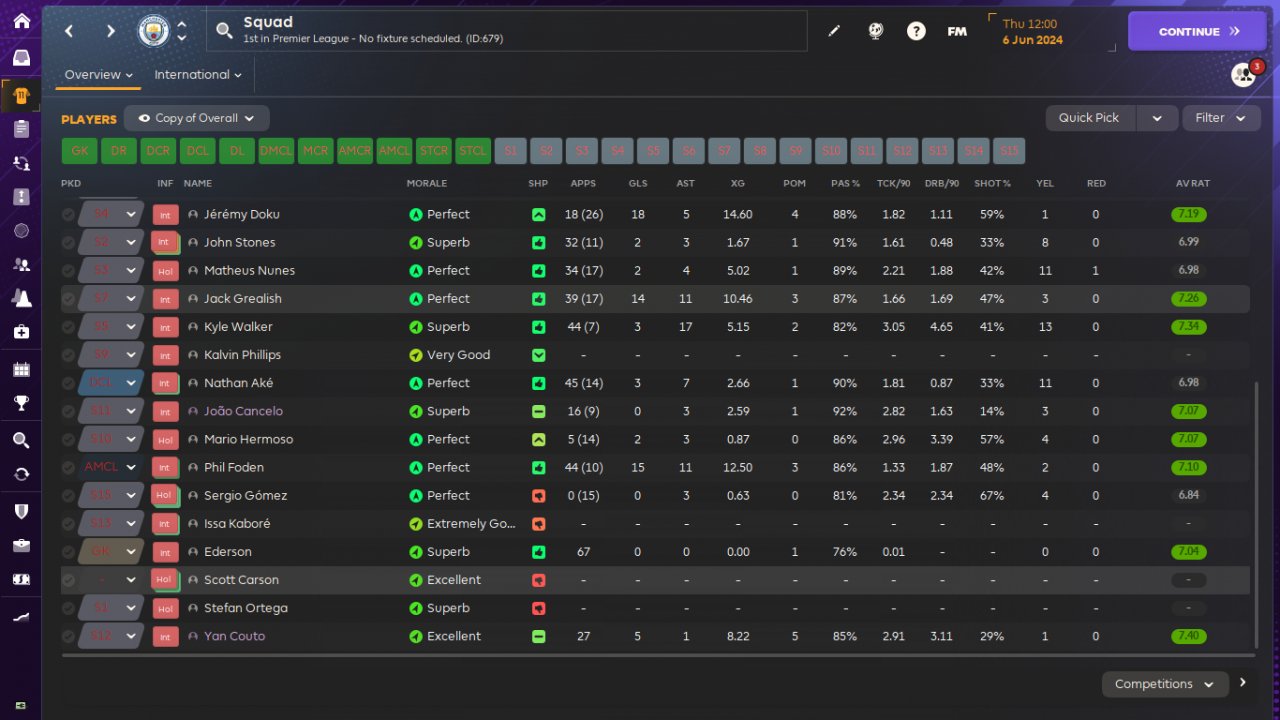Open Jérémy Doku's picked position dropdown
The image size is (1280, 720).
point(112,215)
